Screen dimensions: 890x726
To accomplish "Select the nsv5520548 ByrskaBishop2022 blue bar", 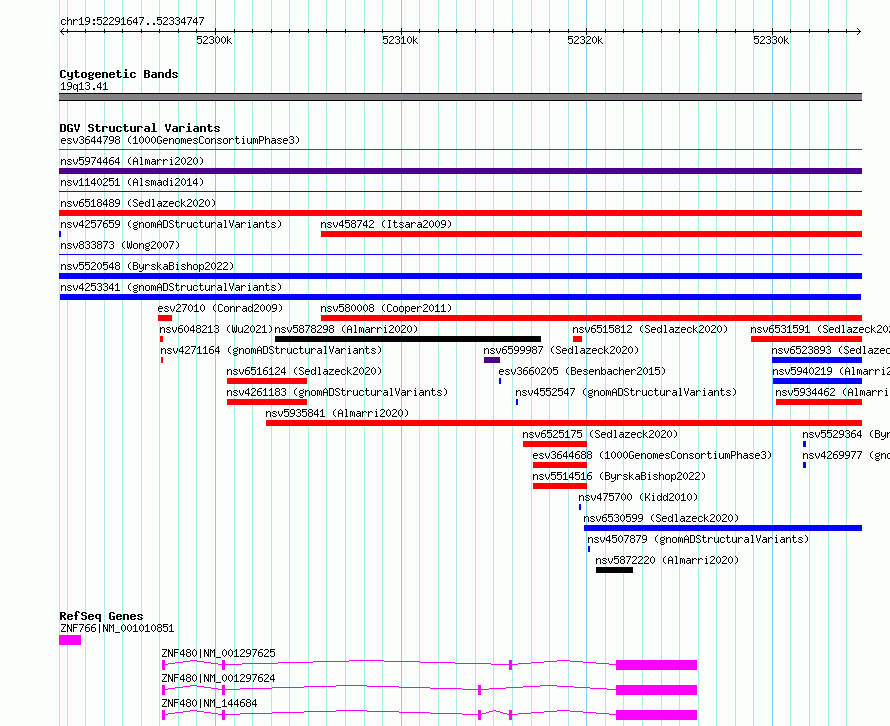I will (460, 276).
